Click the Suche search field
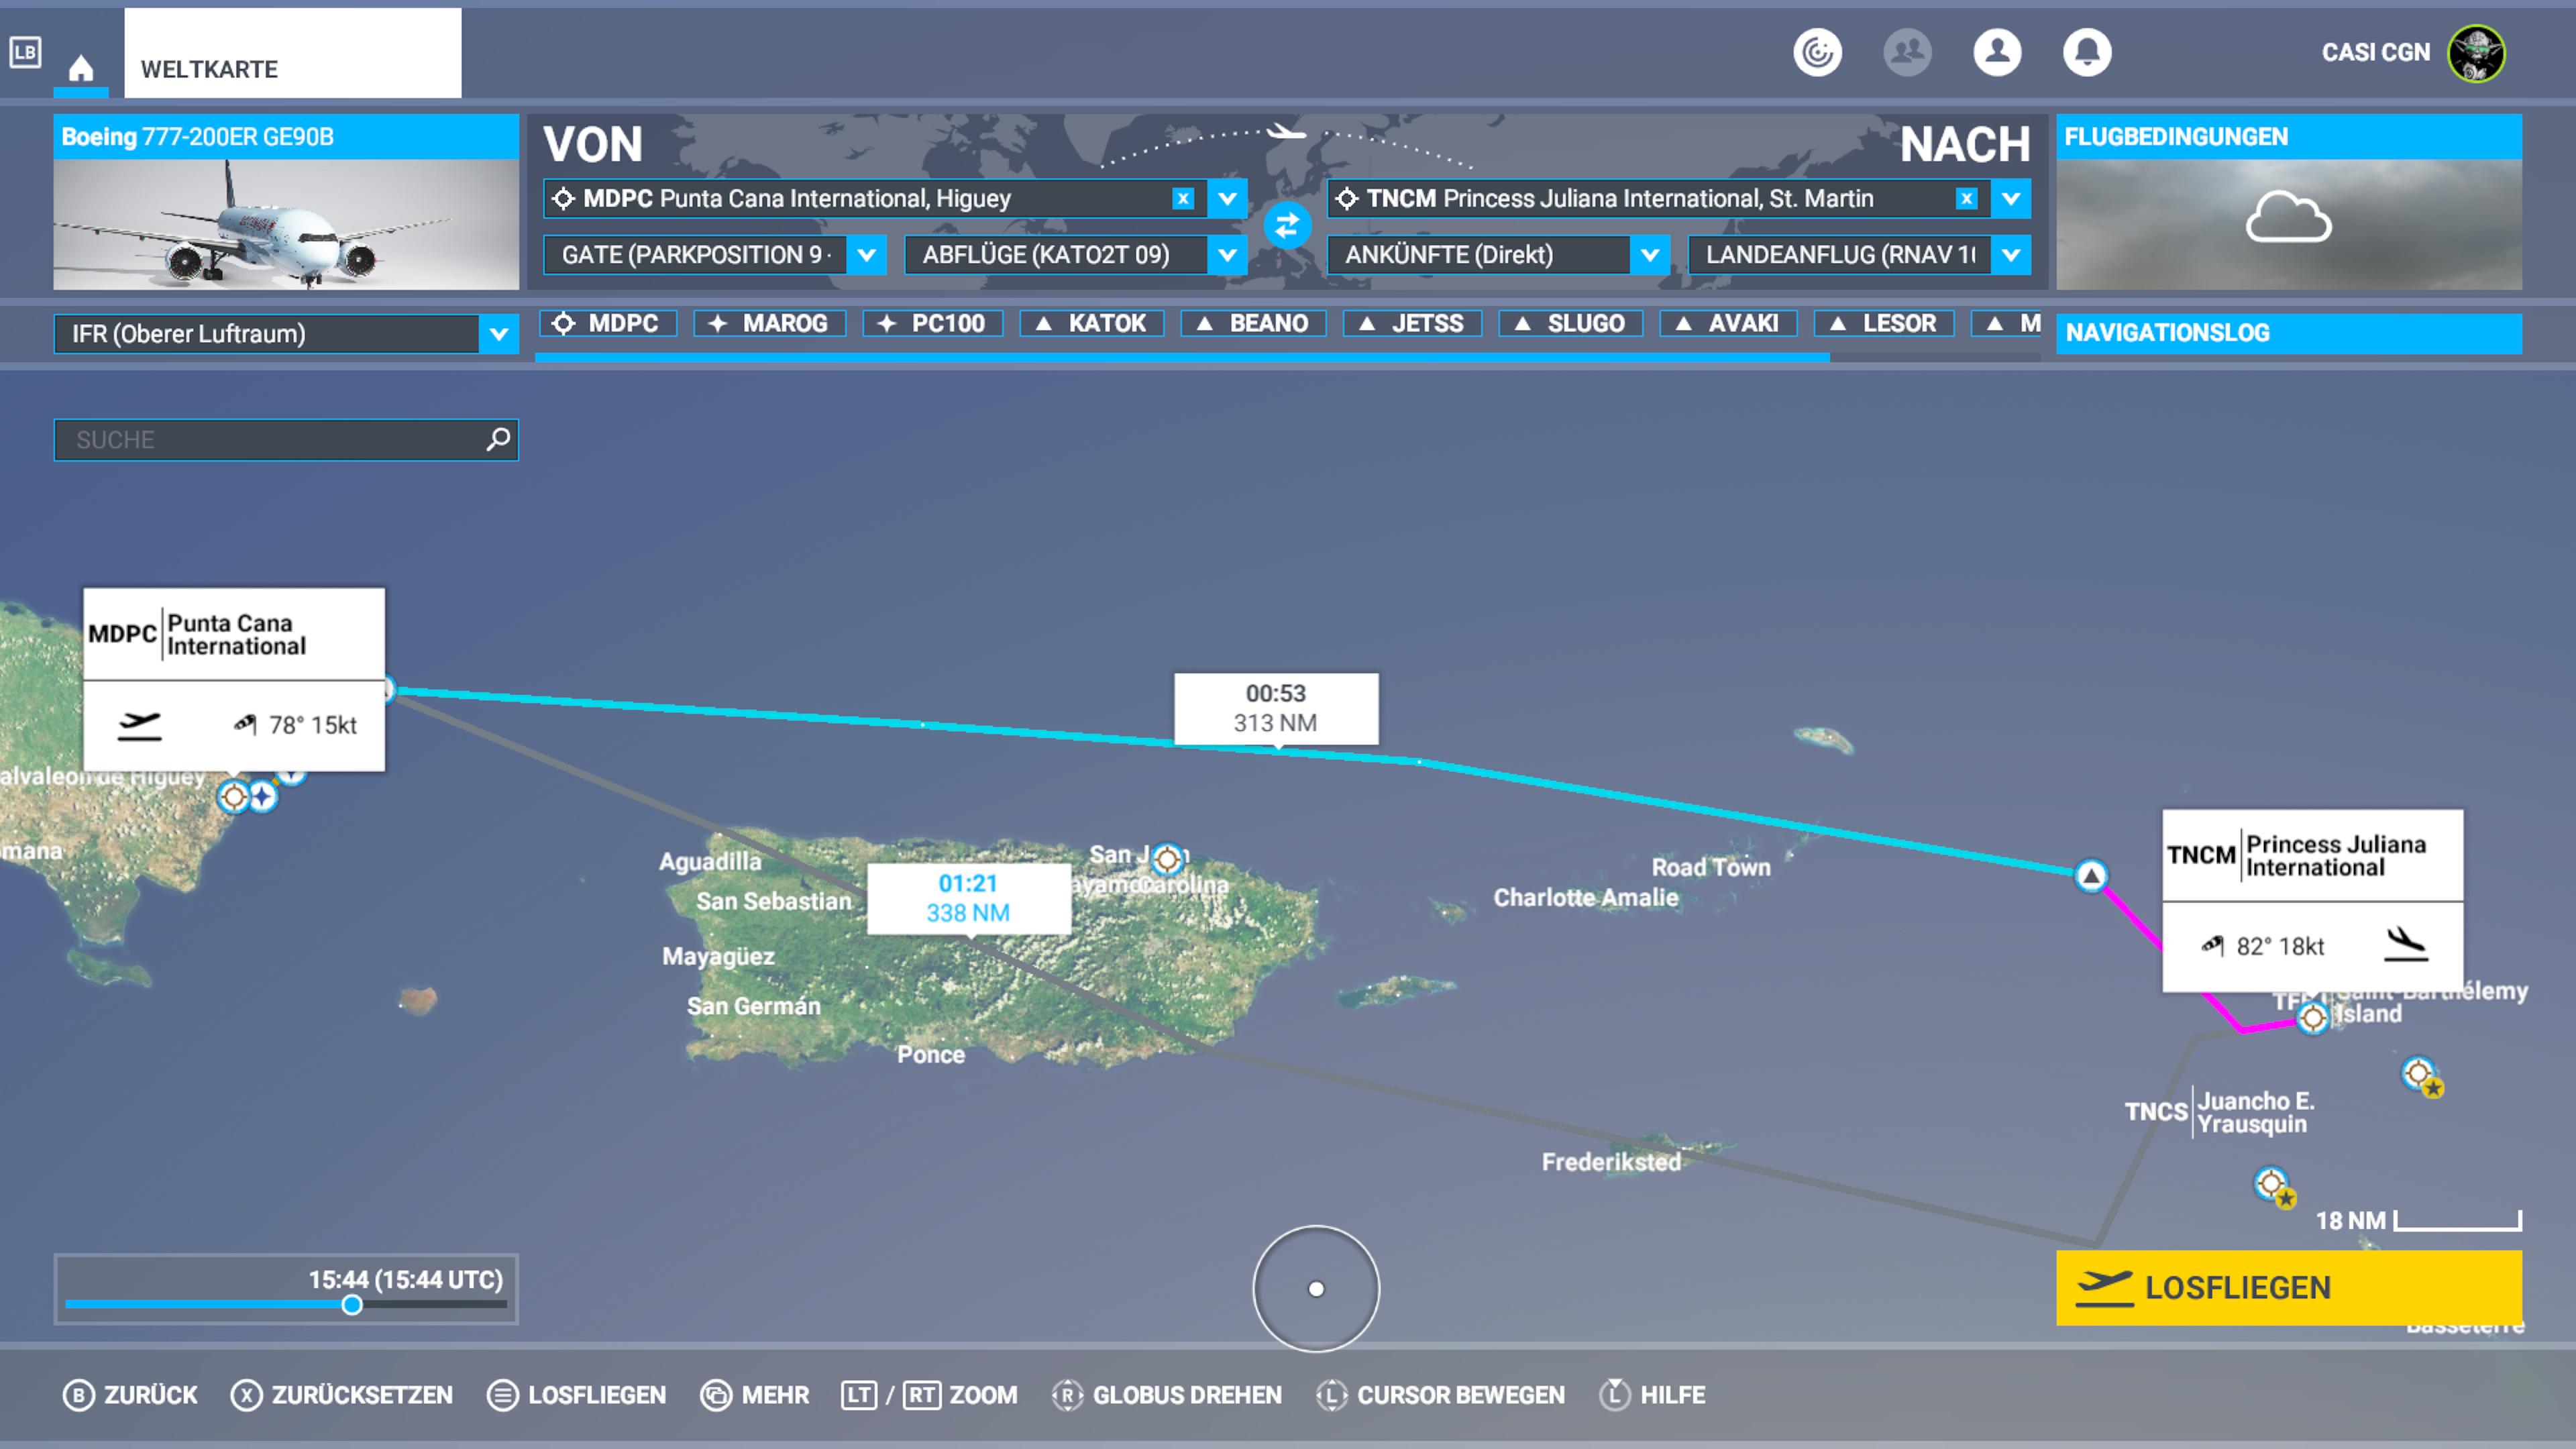 point(286,439)
